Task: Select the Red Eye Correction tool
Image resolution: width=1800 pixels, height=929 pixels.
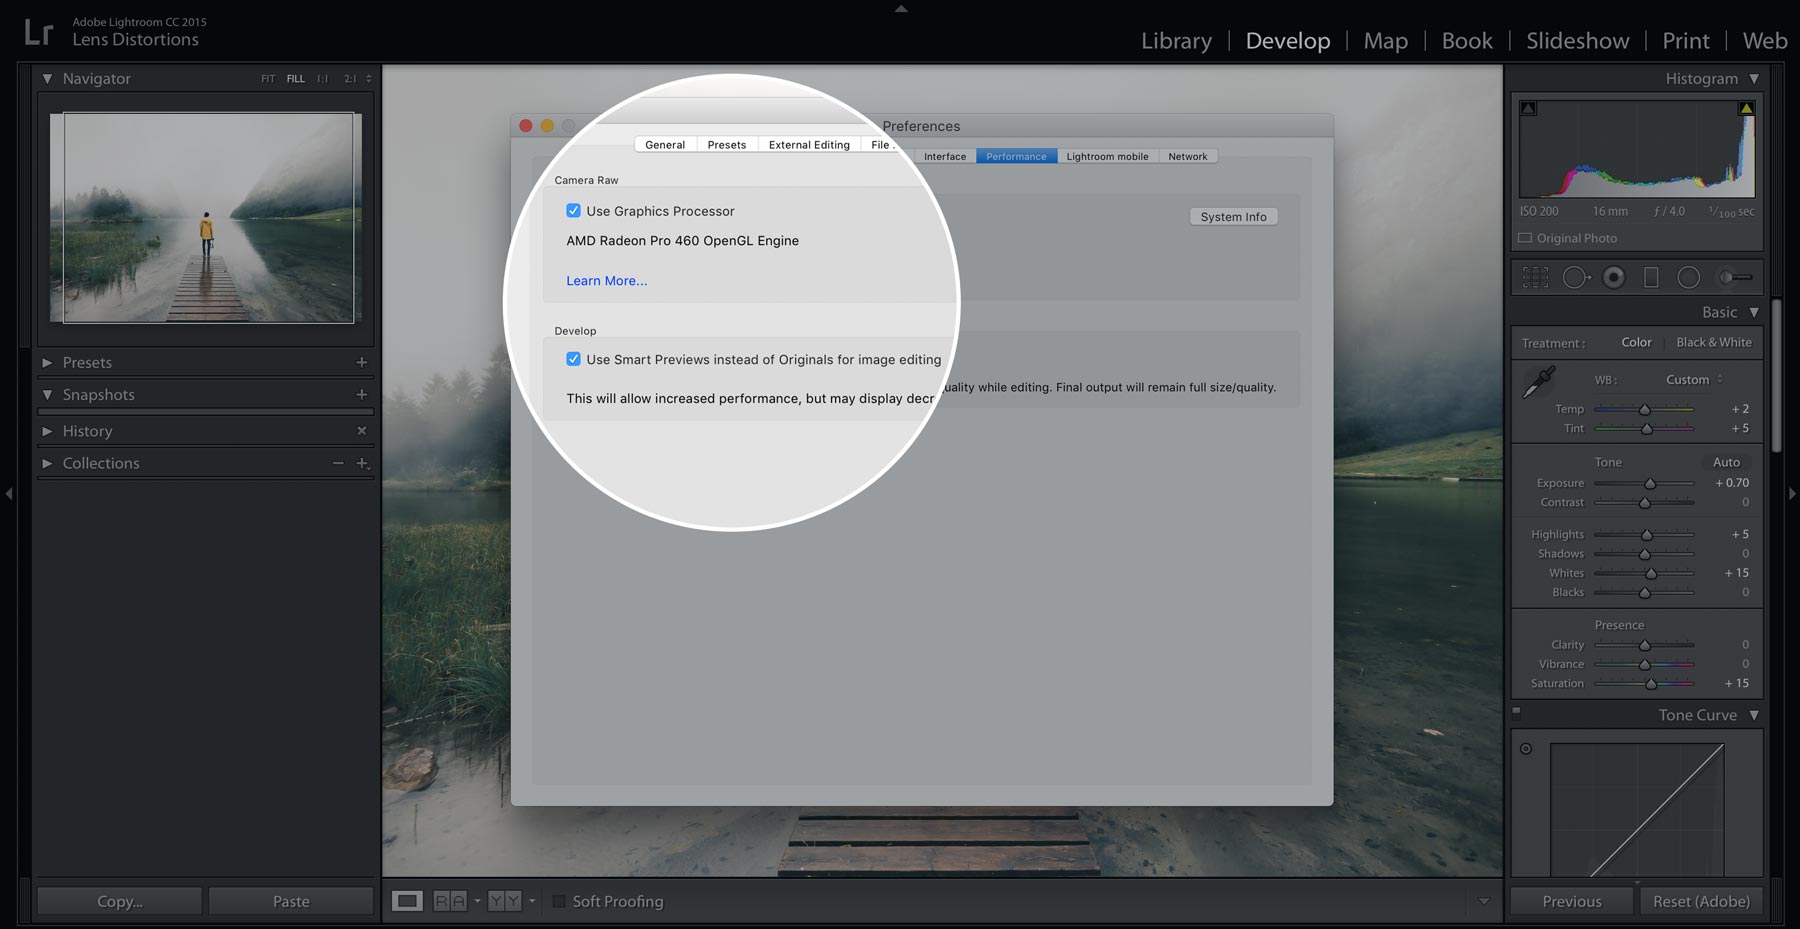Action: (x=1614, y=277)
